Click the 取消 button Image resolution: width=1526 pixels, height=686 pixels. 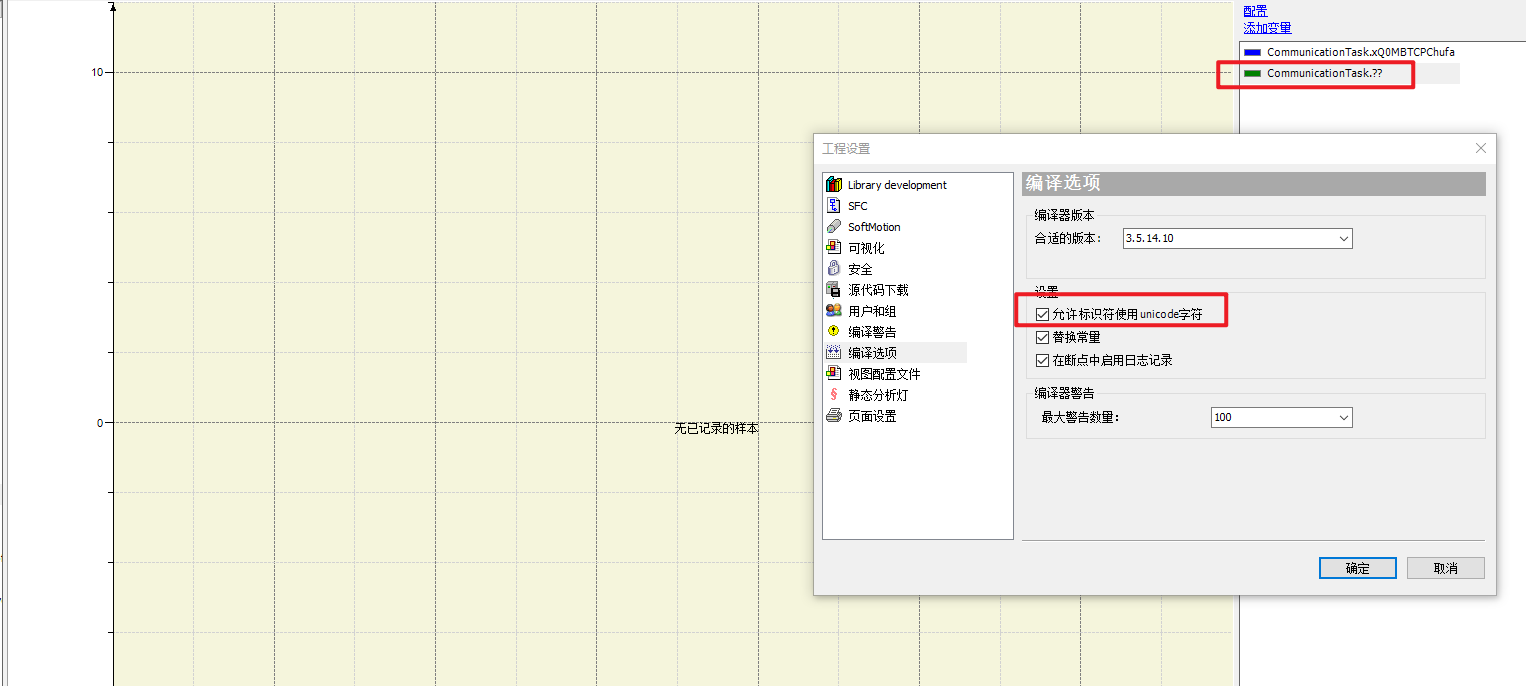click(1445, 568)
